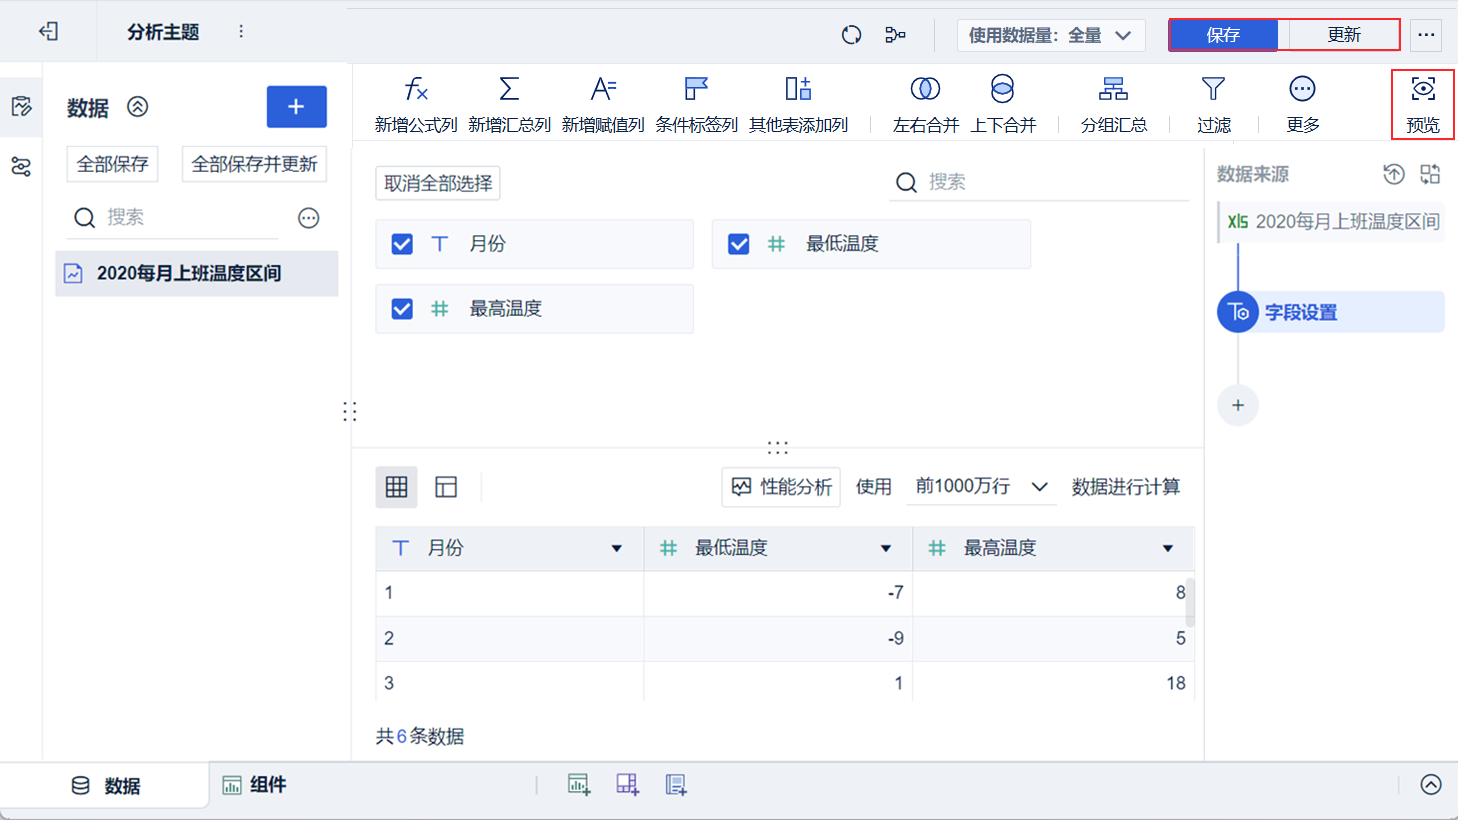Click the field search box
This screenshot has height=820, width=1458.
(1040, 182)
